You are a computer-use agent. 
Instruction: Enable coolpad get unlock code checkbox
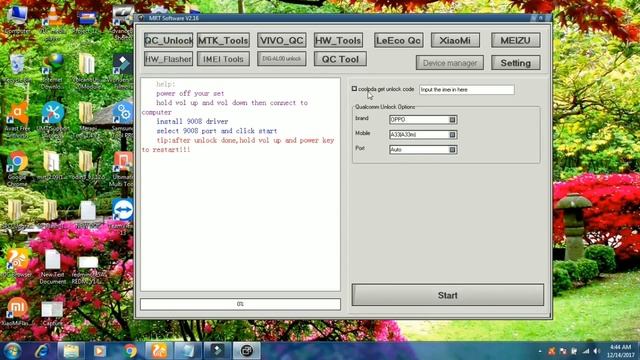coord(354,89)
